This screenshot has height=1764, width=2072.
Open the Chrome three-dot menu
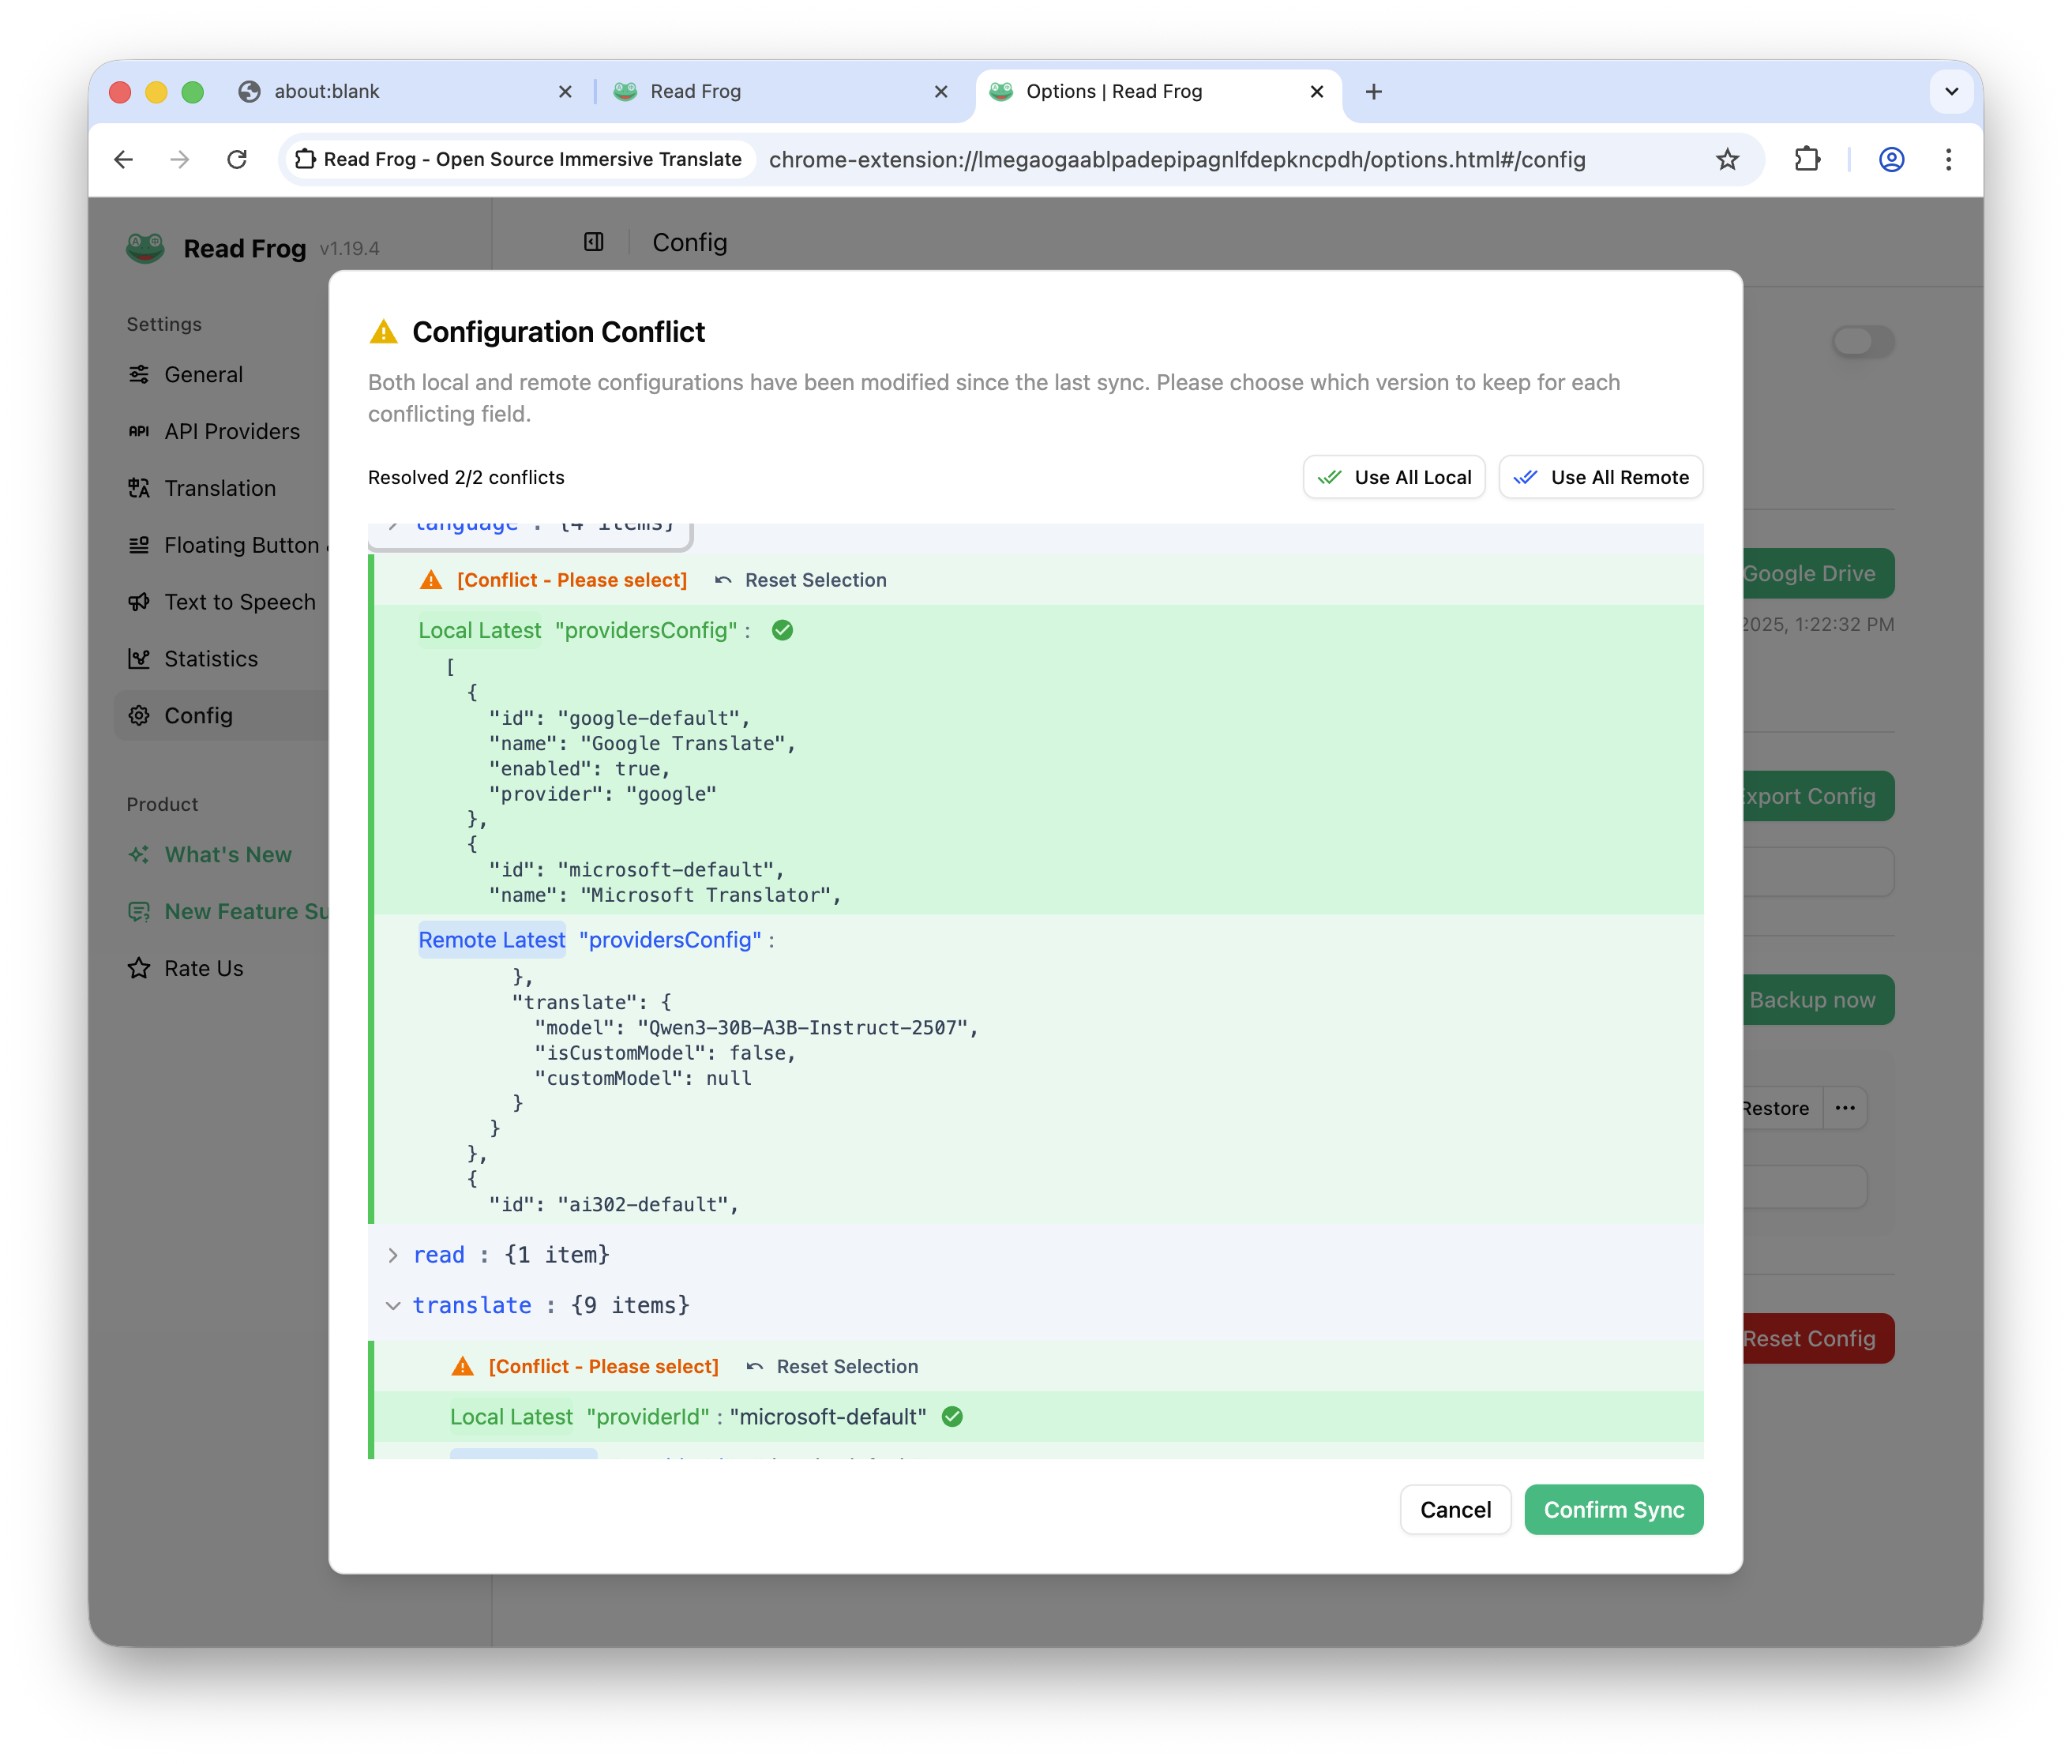[1948, 159]
